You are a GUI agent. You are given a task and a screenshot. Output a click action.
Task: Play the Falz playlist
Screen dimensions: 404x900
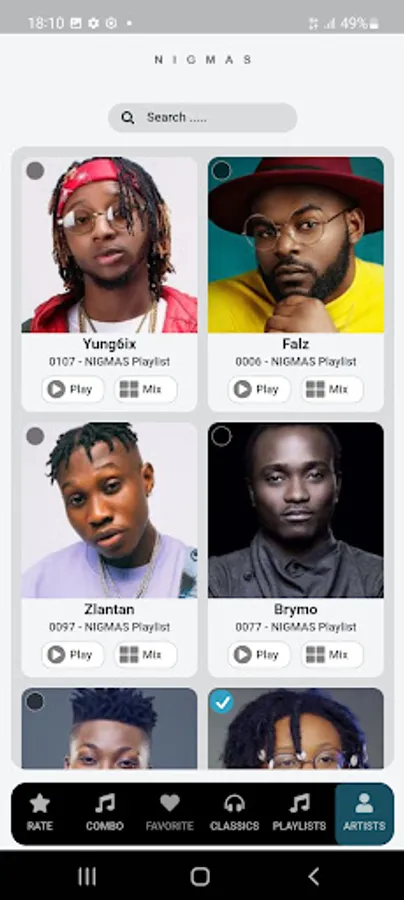coord(259,389)
